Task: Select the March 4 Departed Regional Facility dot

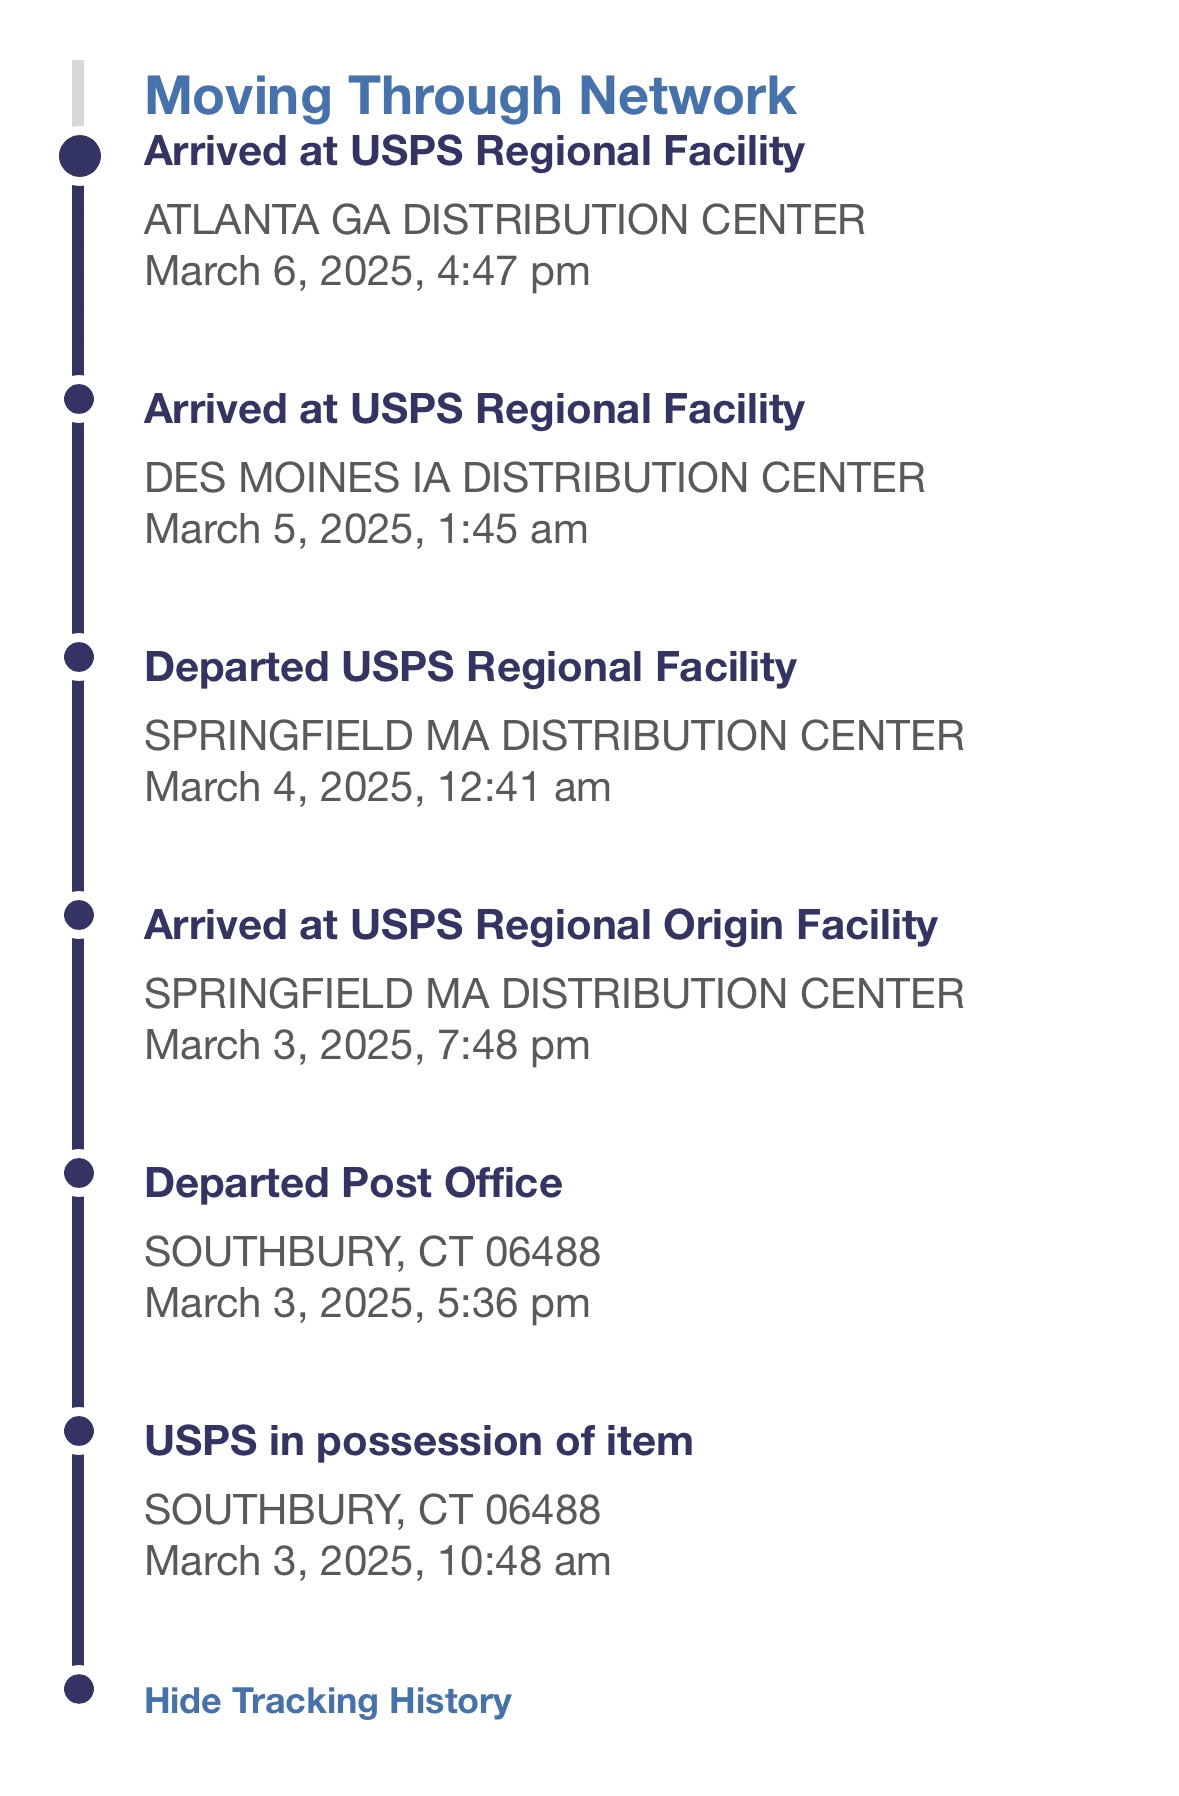Action: tap(79, 657)
